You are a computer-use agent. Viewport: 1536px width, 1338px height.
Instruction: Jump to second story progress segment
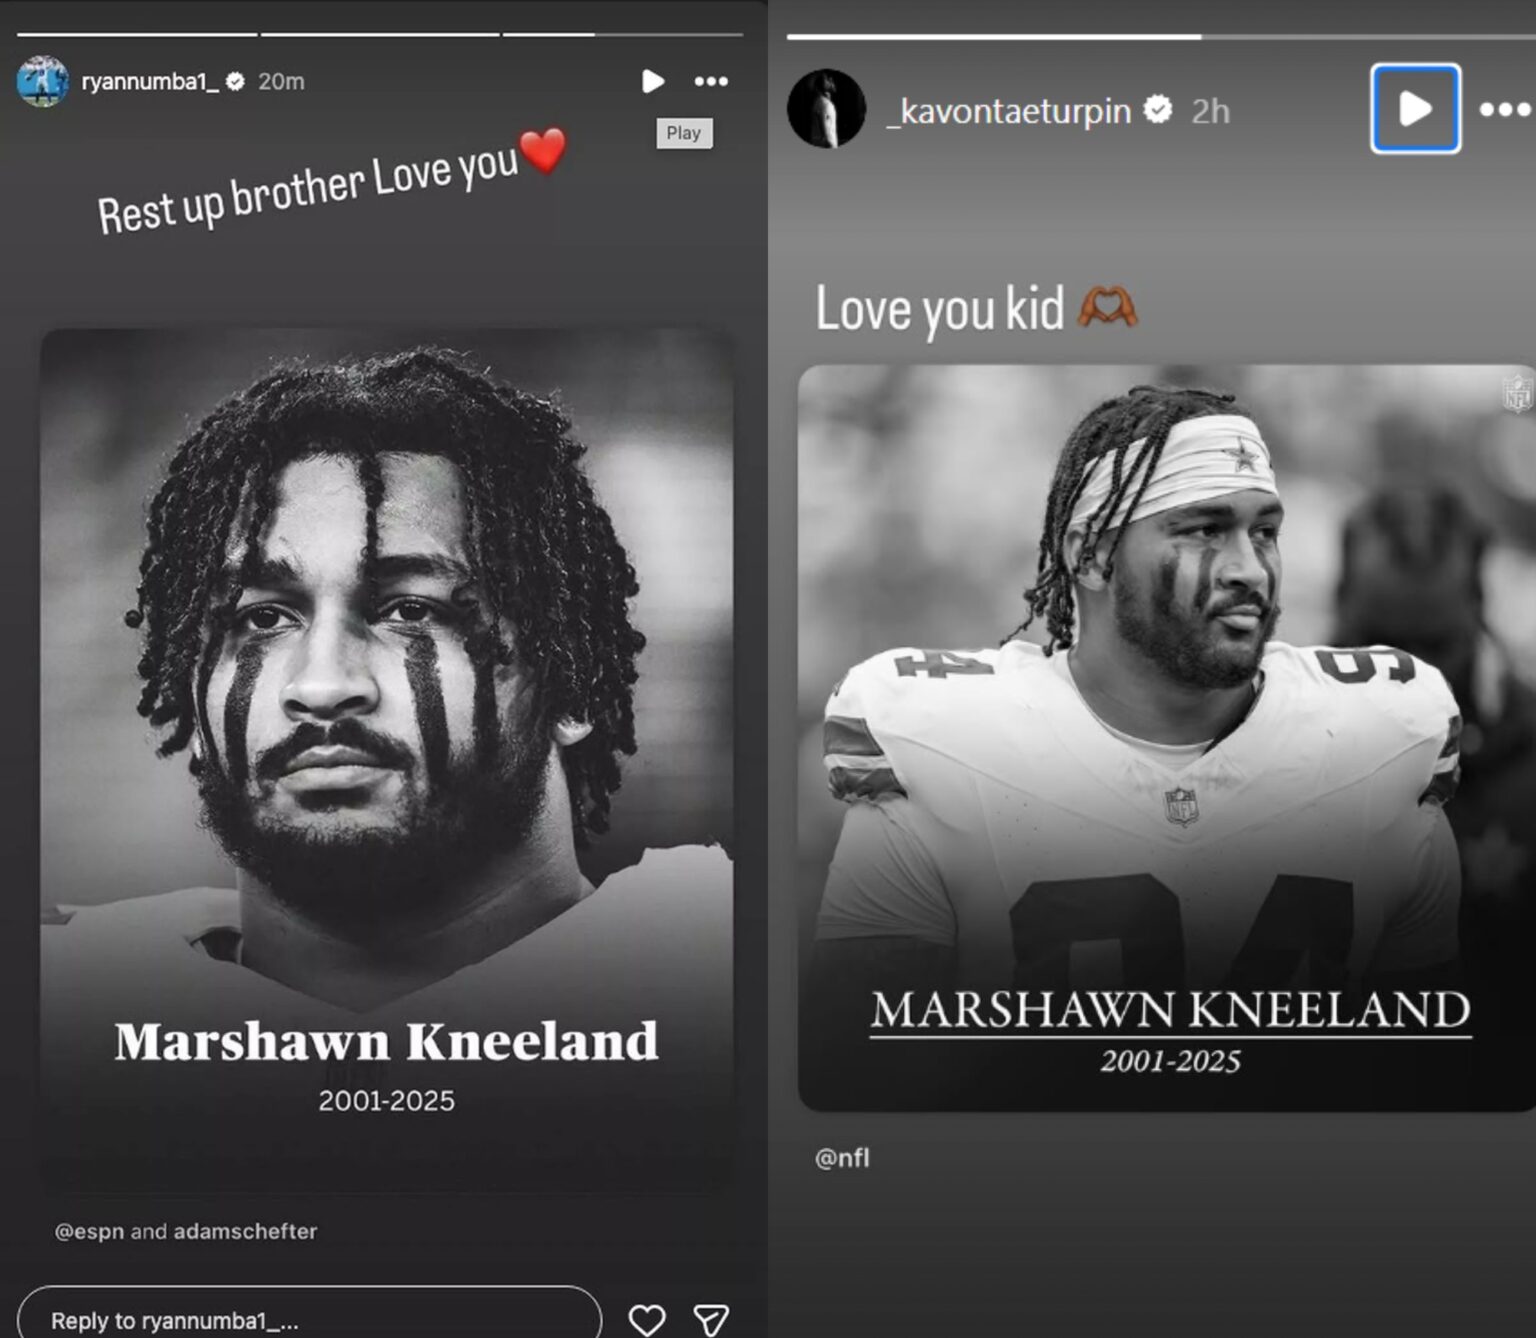(380, 34)
